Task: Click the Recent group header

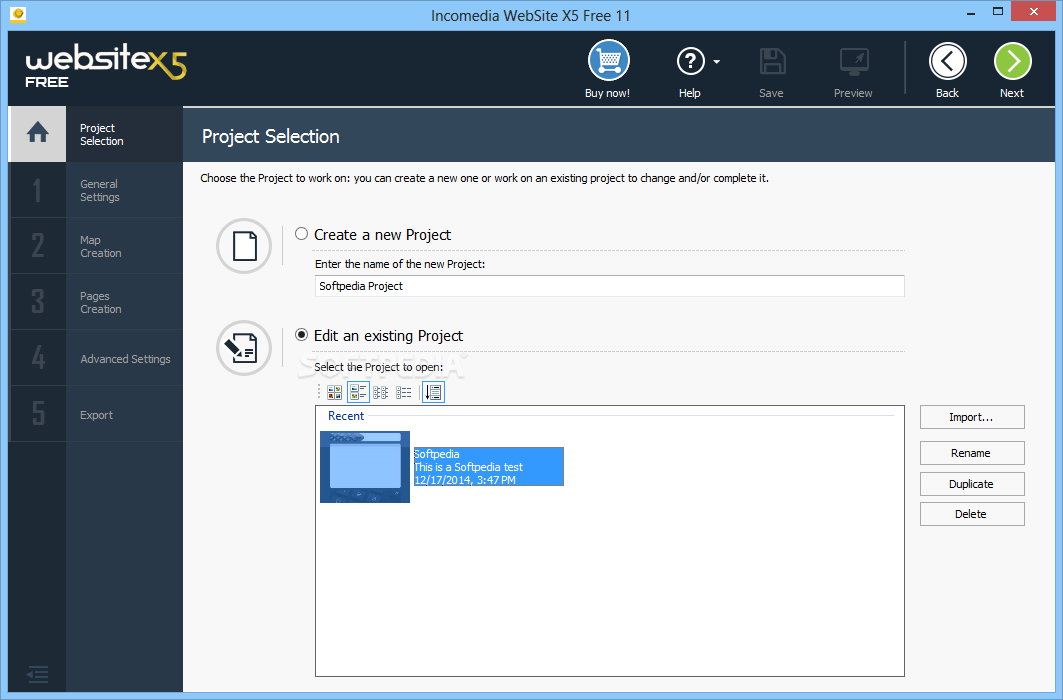Action: (346, 415)
